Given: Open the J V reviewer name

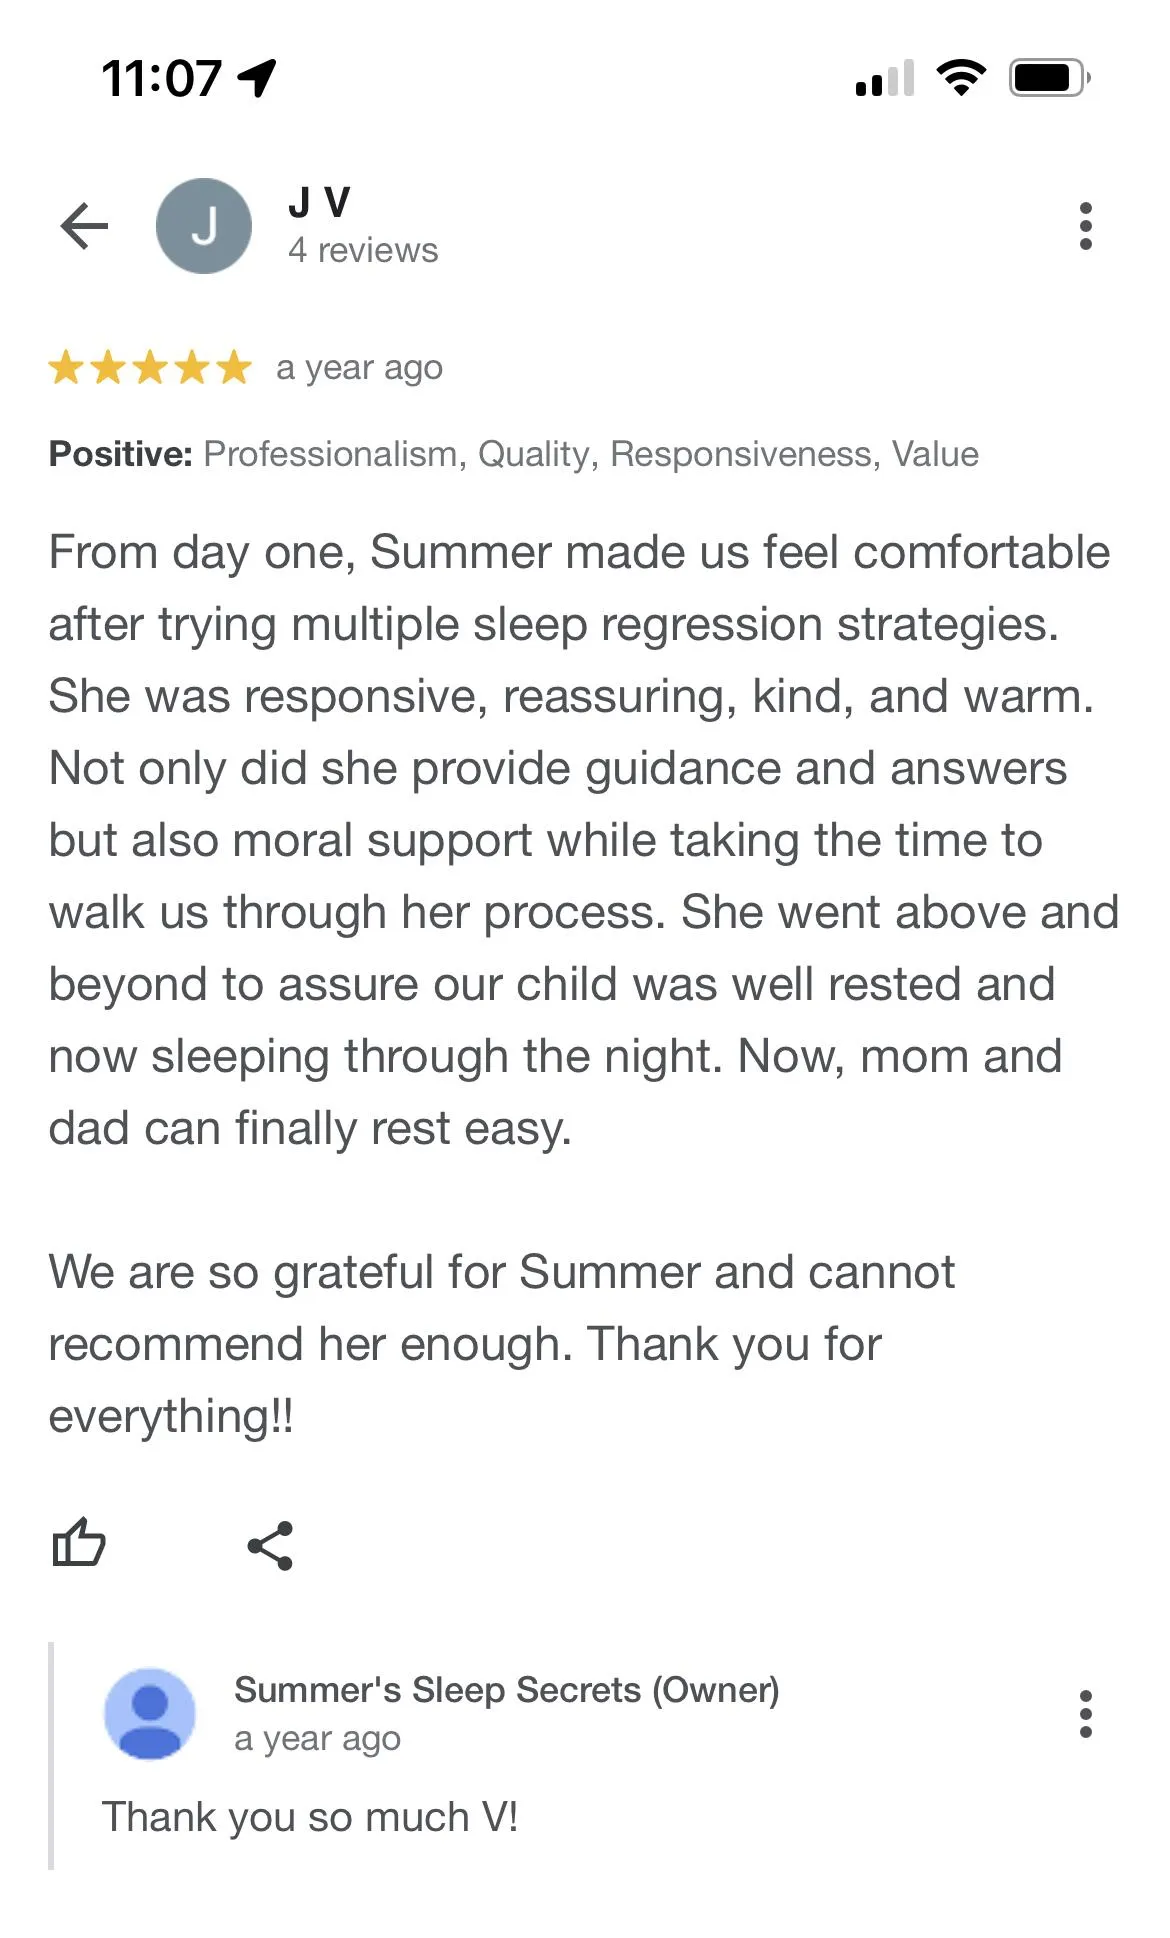Looking at the screenshot, I should pyautogui.click(x=319, y=202).
